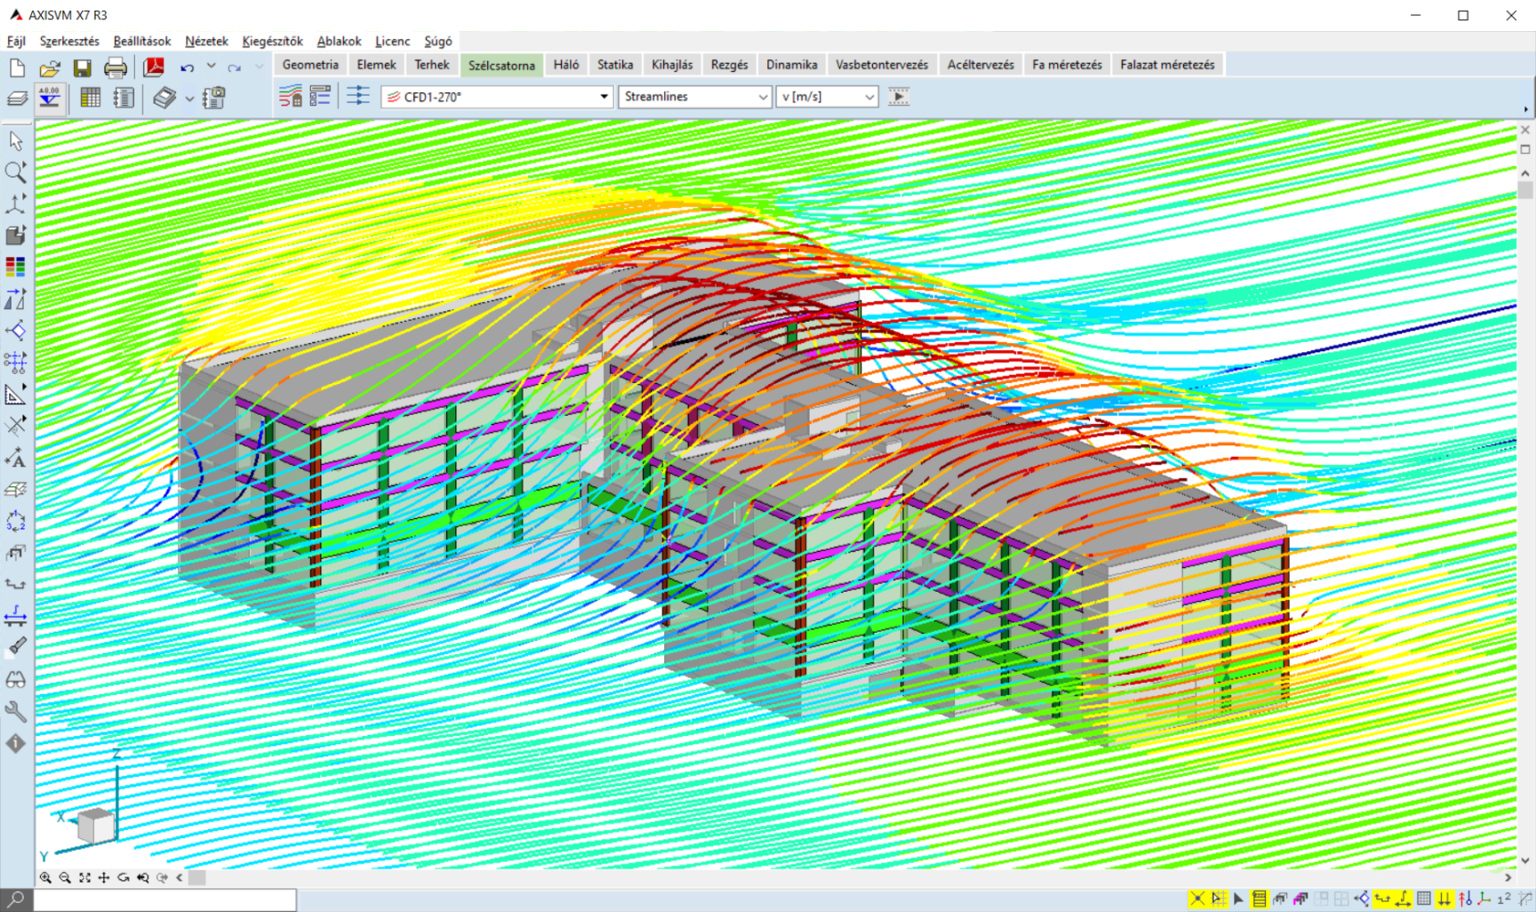This screenshot has height=912, width=1536.
Task: Open the wrench settings icon in sidebar
Action: [16, 712]
